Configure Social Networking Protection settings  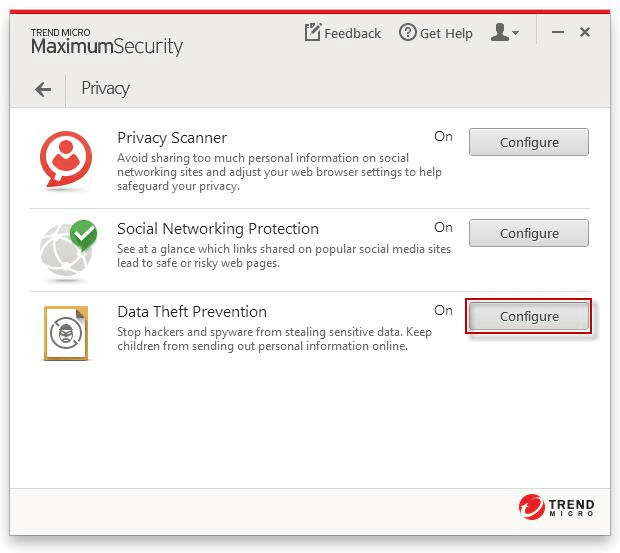point(529,233)
